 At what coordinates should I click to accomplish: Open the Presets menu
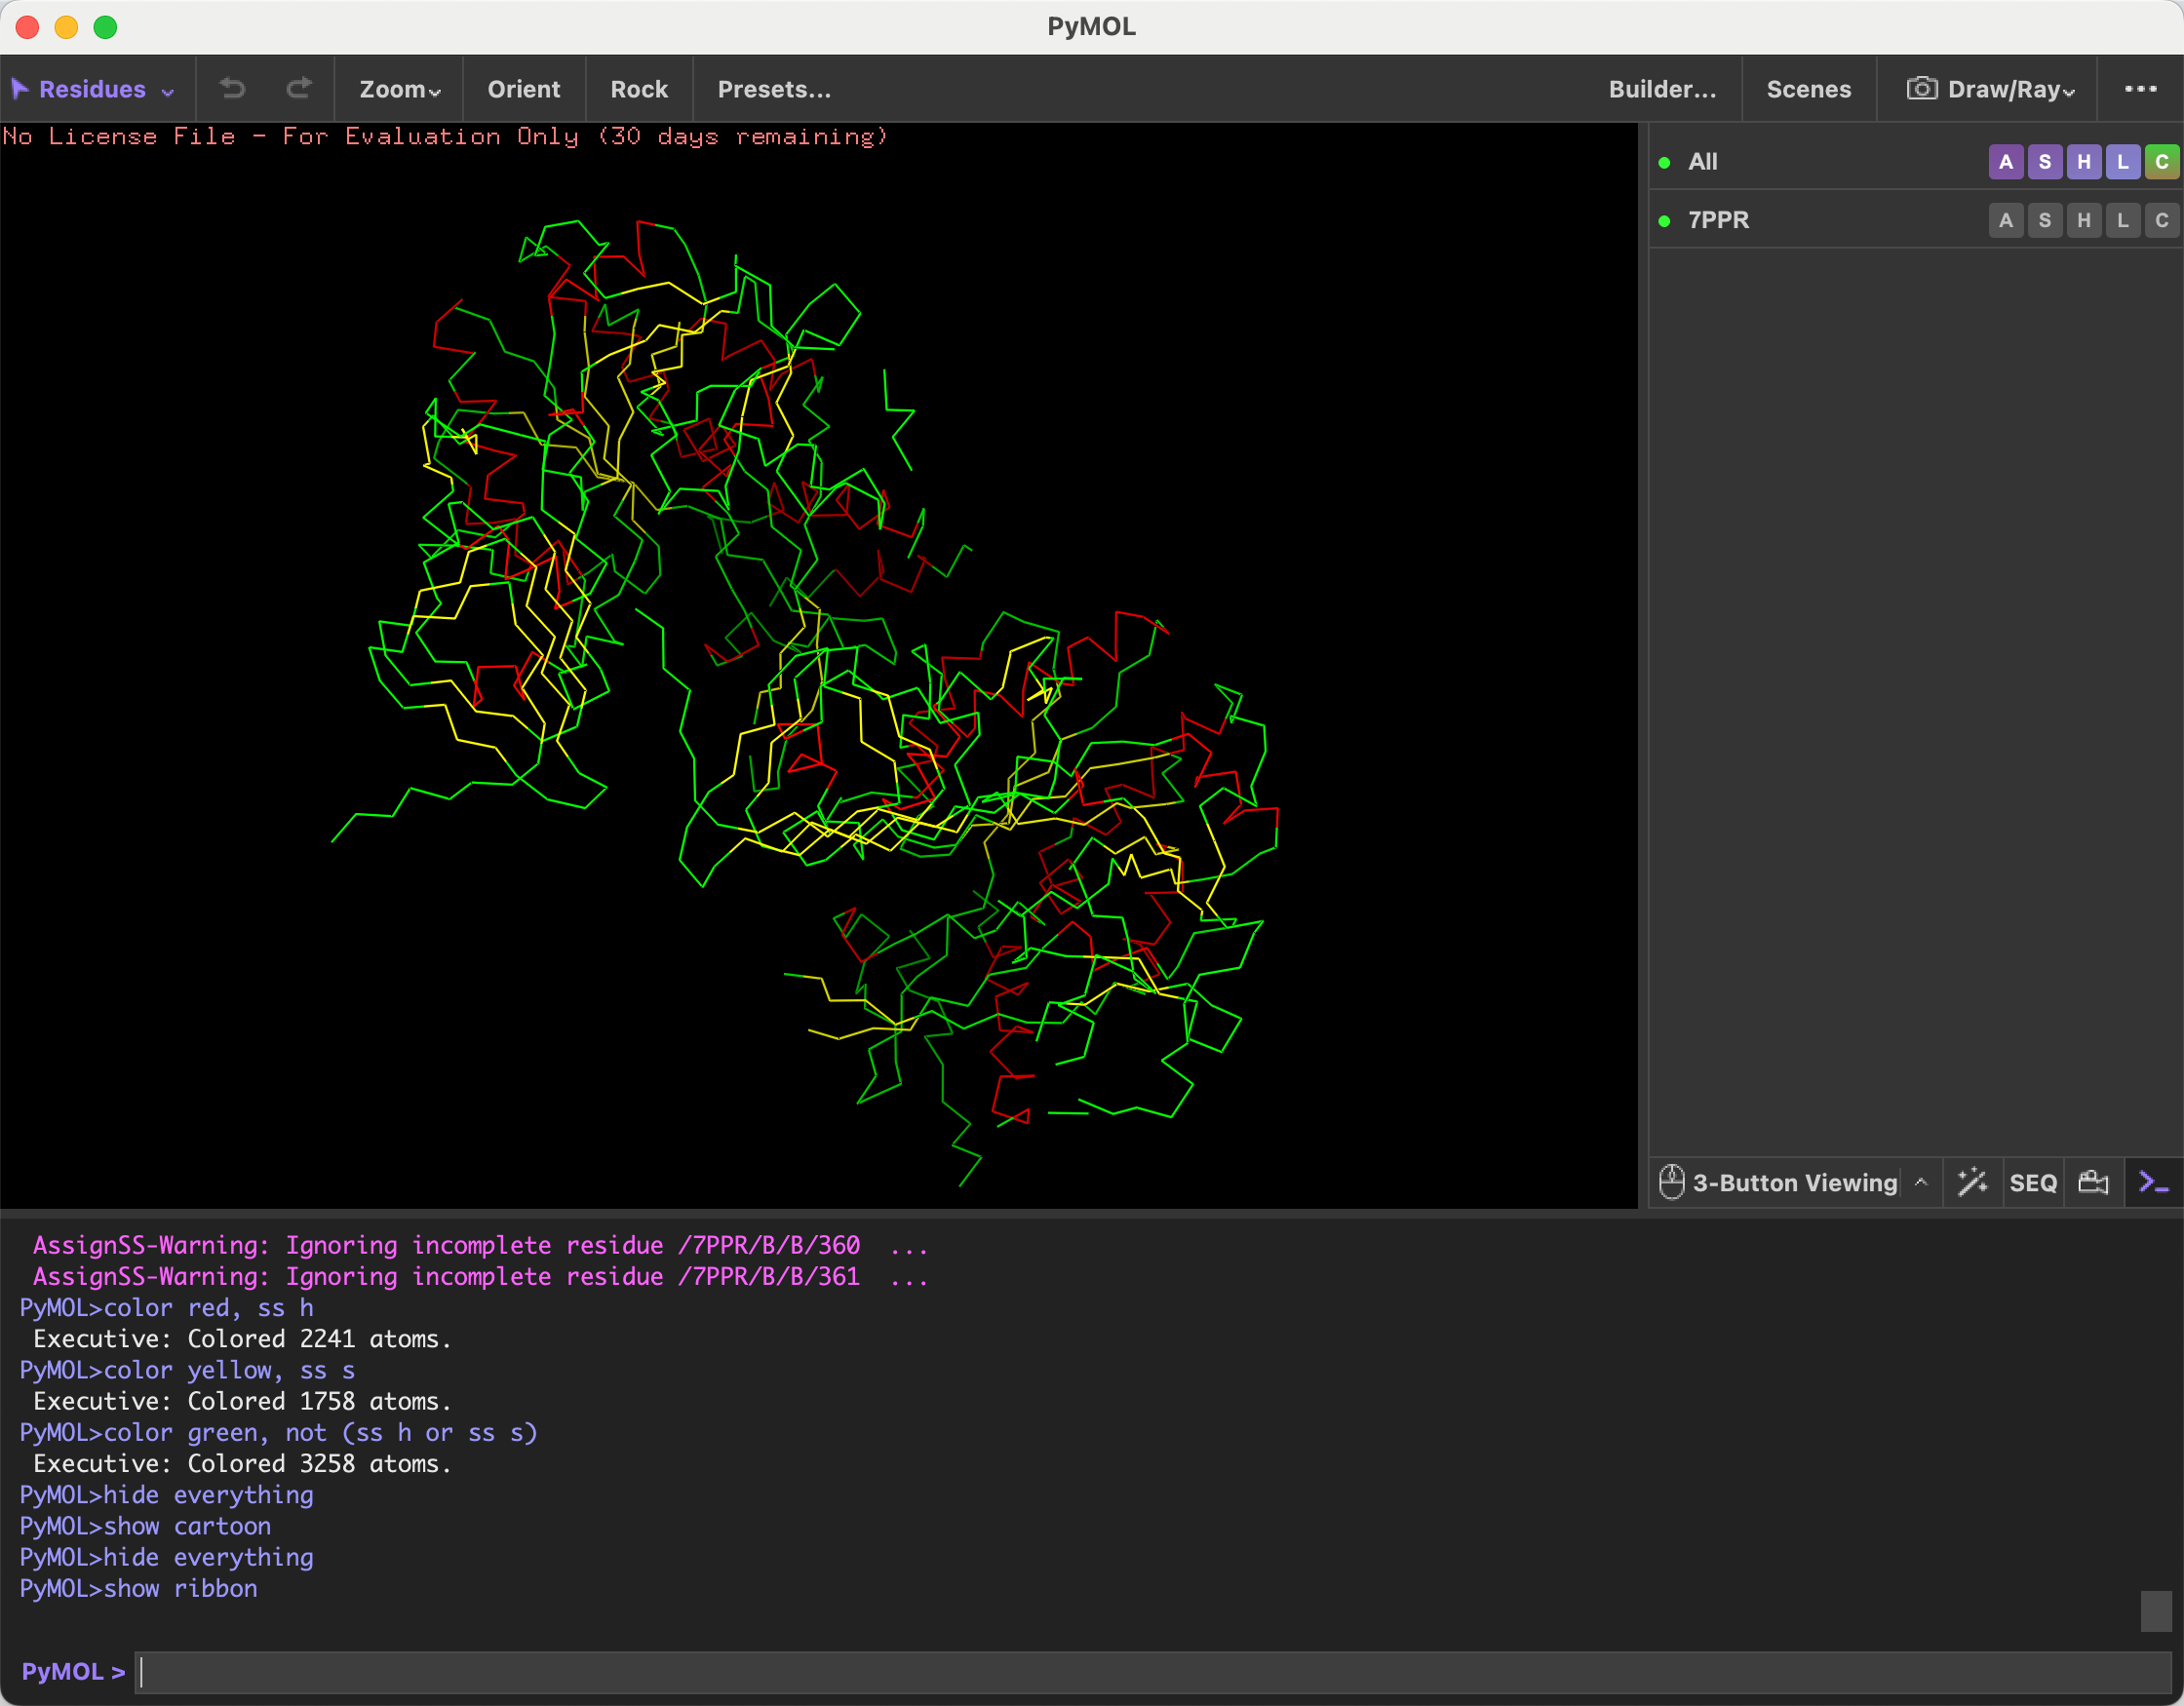774,89
